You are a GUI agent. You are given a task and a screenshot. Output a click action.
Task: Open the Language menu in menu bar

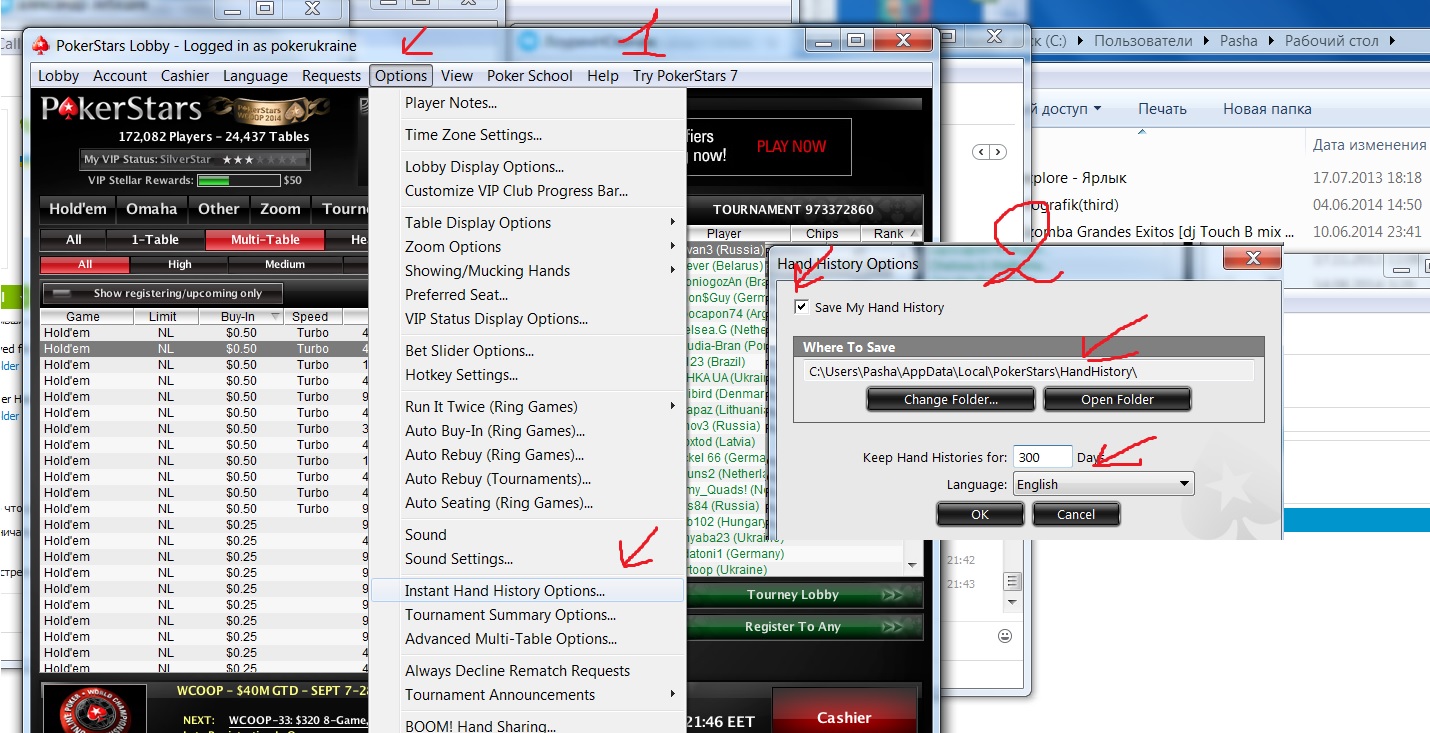[255, 76]
